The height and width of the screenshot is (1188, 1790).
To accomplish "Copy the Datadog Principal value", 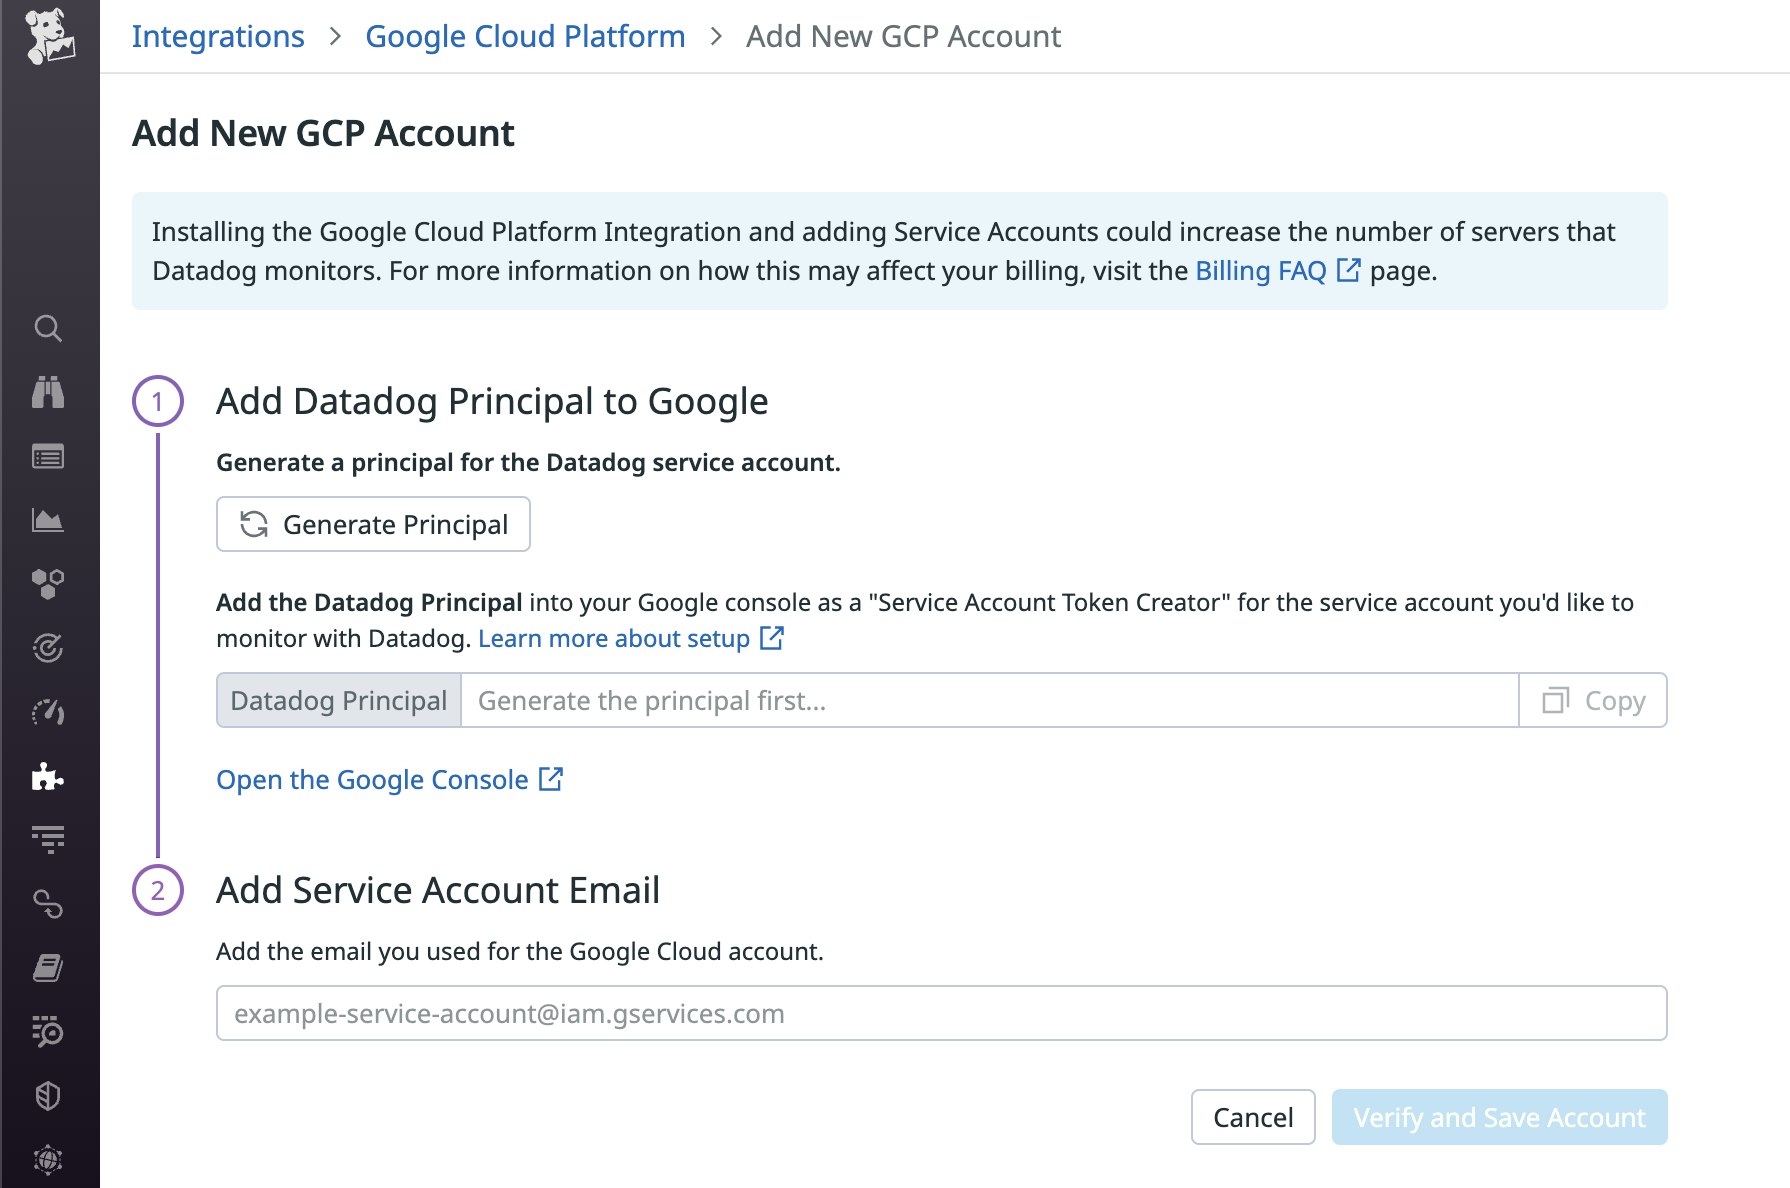I will pyautogui.click(x=1593, y=701).
